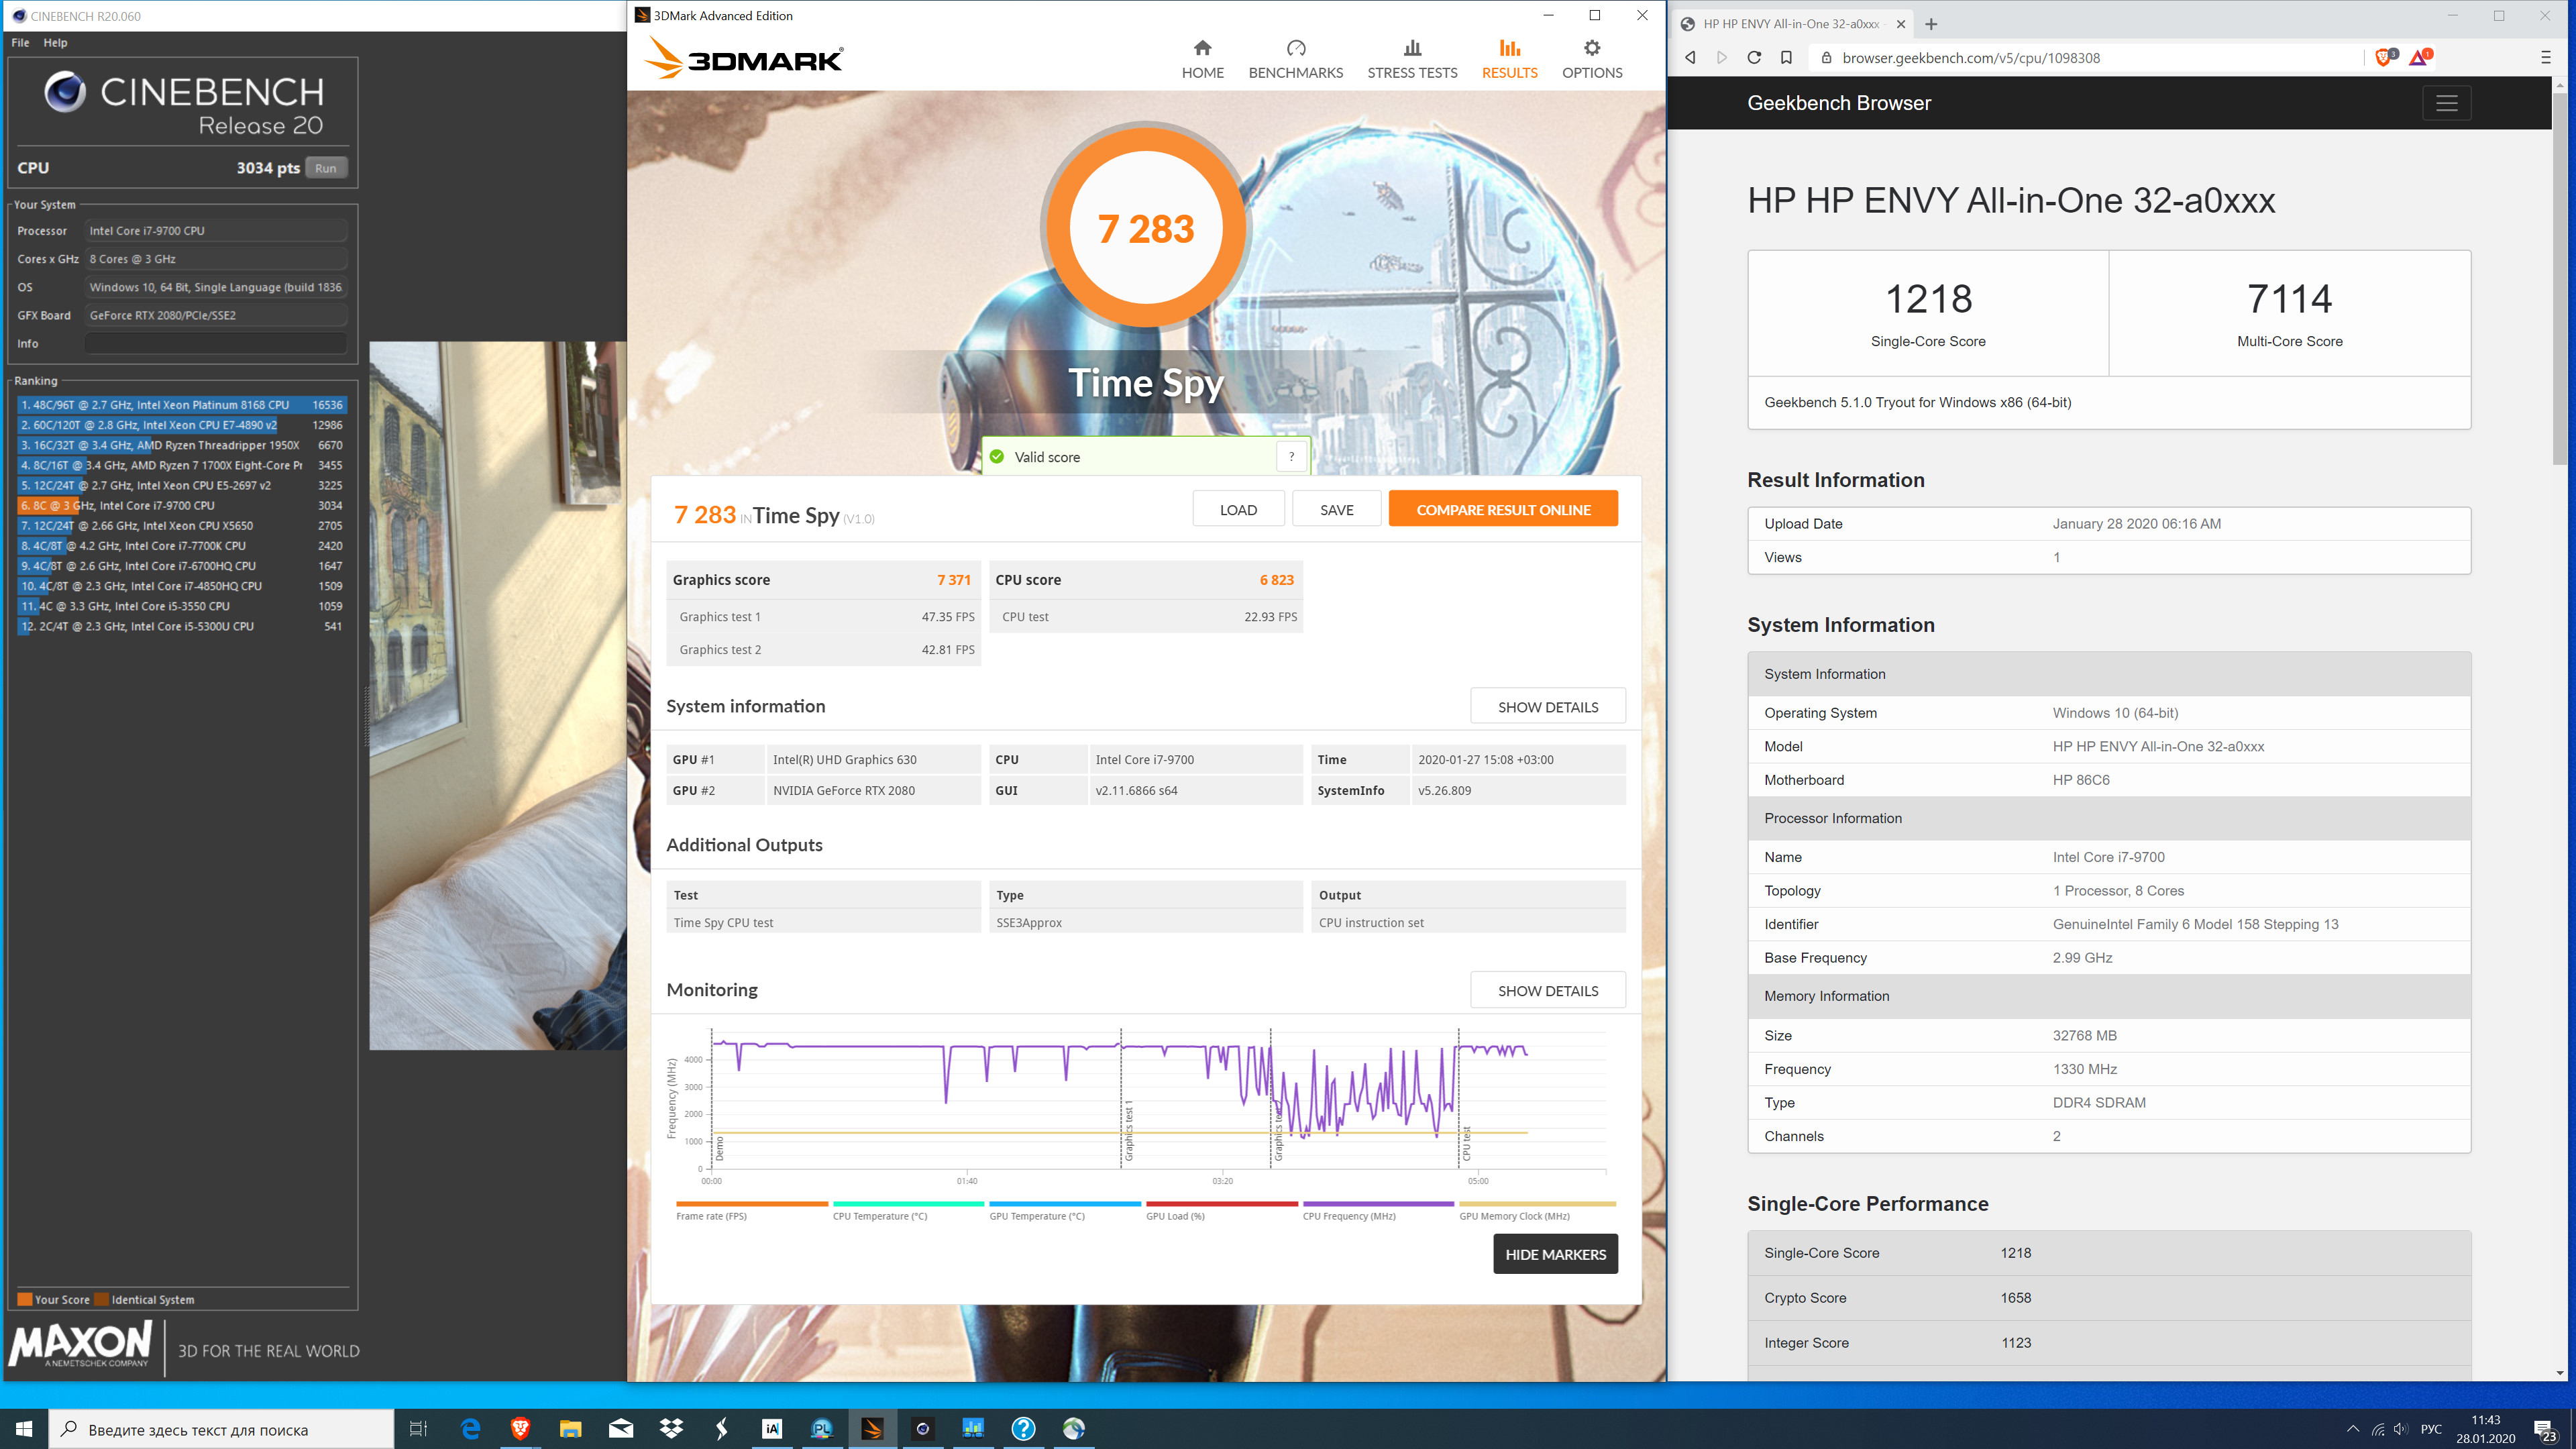2576x1449 pixels.
Task: Run the Cinebench CPU test
Action: pyautogui.click(x=326, y=168)
